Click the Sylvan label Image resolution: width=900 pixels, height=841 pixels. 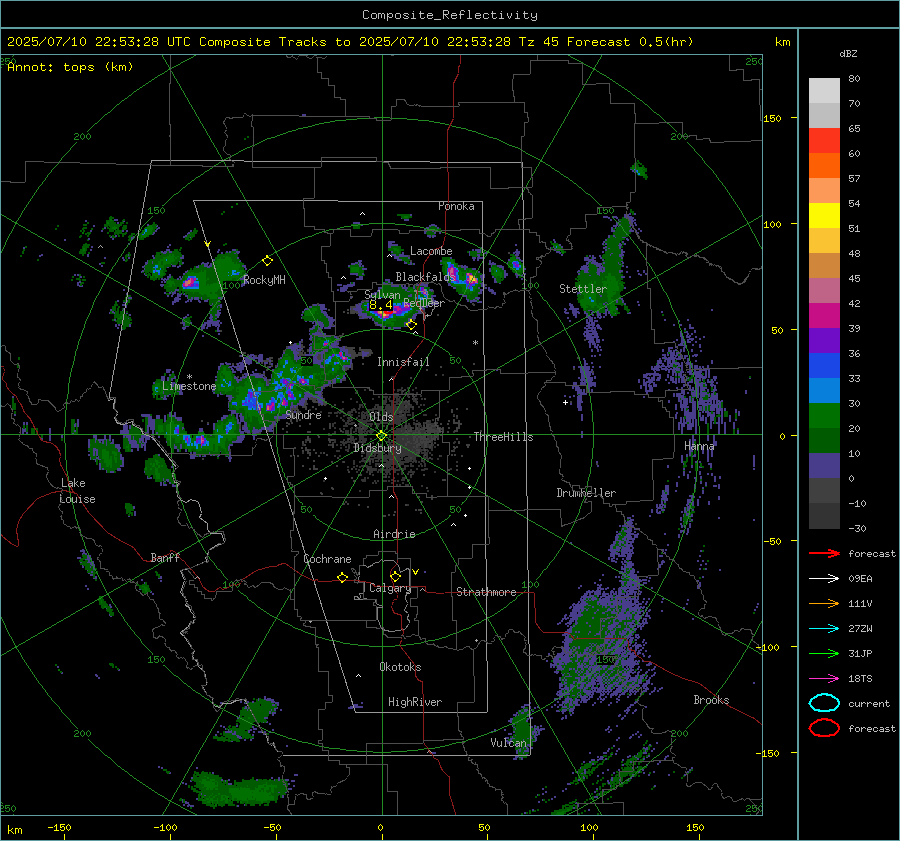click(382, 294)
